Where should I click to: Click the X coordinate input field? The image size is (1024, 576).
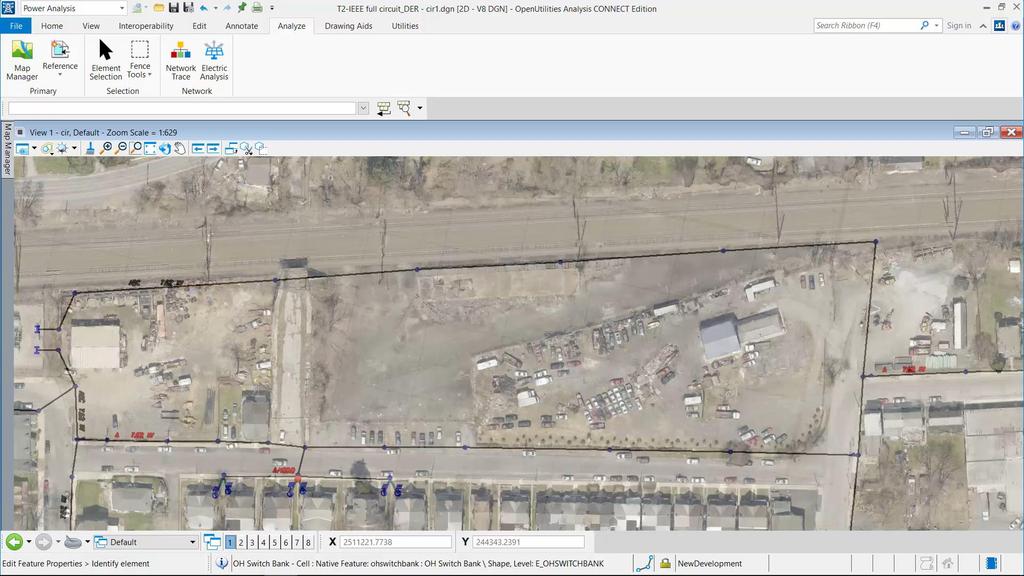coord(395,542)
